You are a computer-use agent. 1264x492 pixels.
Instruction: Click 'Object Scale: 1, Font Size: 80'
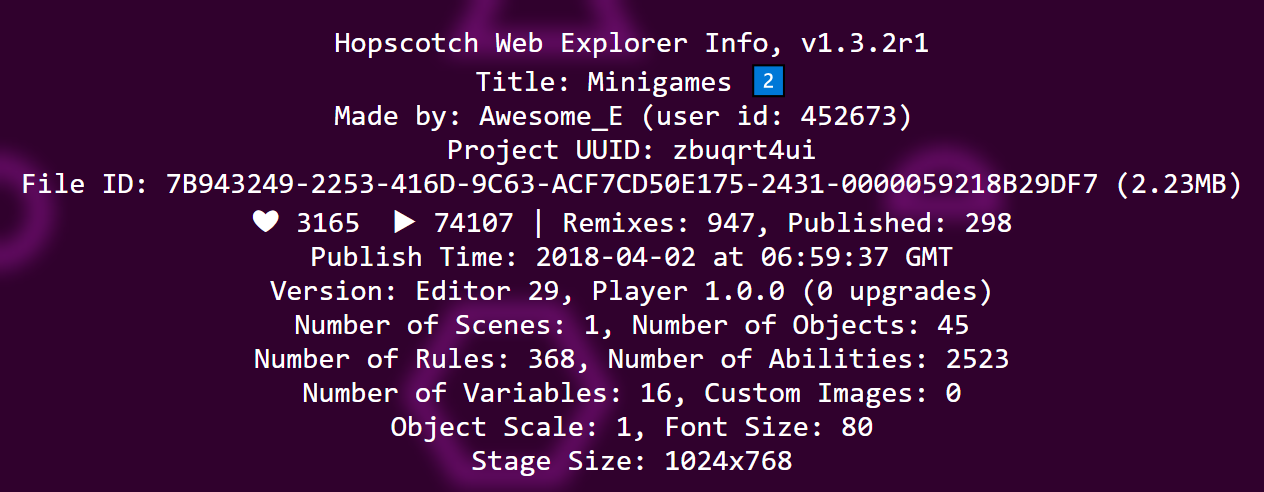[632, 427]
